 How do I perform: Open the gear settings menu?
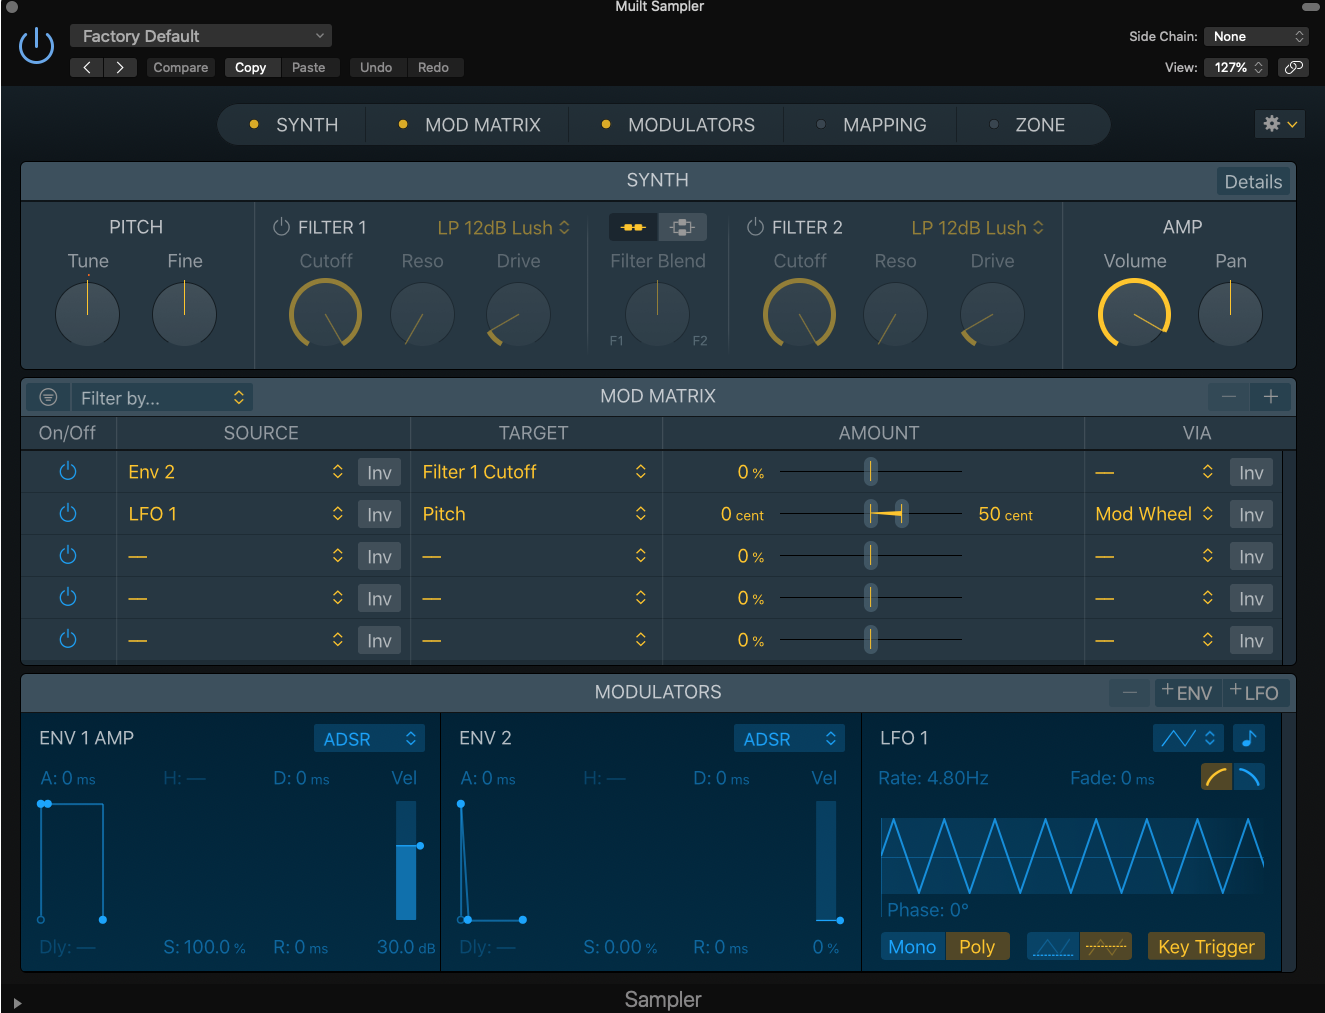pyautogui.click(x=1279, y=124)
